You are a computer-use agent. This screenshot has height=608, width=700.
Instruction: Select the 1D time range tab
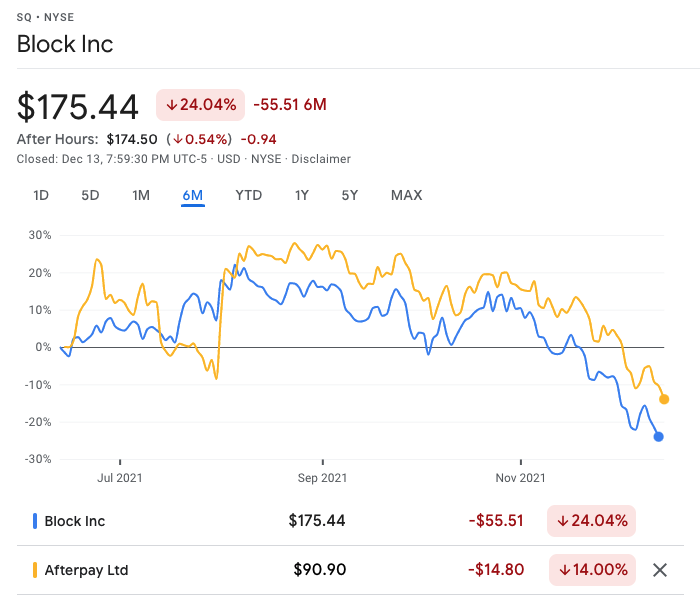(x=41, y=195)
